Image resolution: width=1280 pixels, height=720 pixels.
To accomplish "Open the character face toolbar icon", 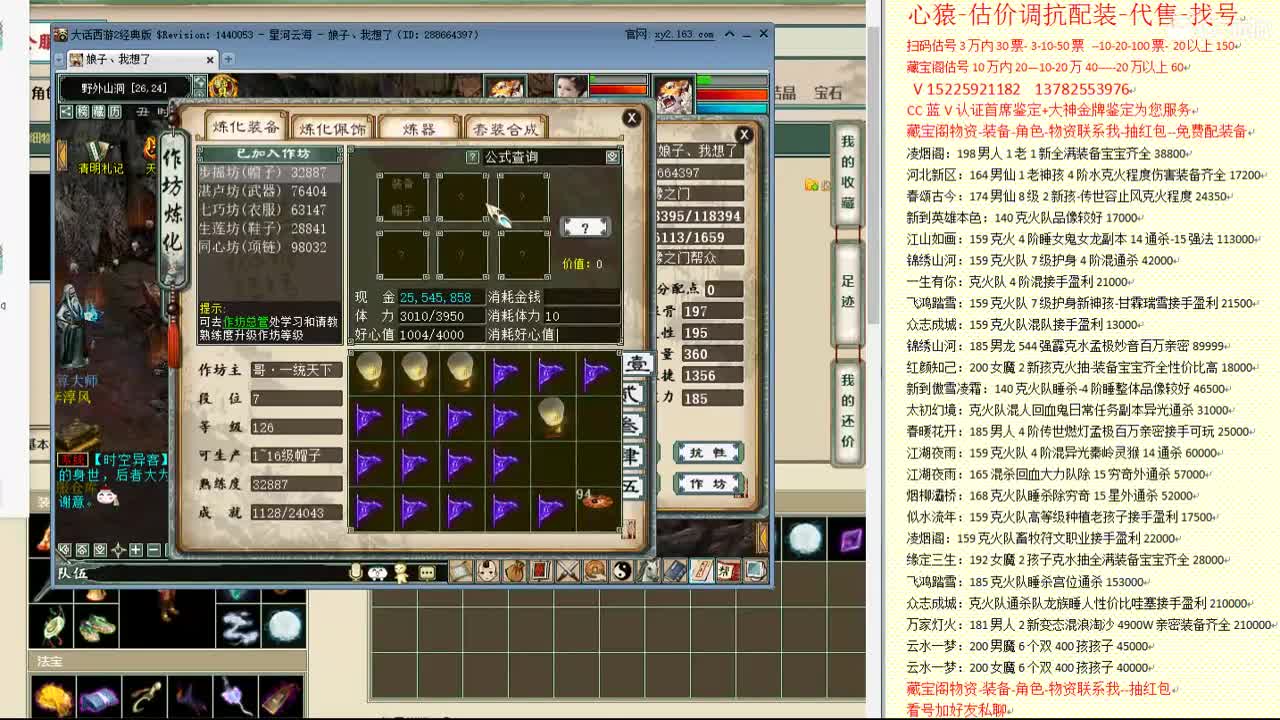I will tap(487, 571).
